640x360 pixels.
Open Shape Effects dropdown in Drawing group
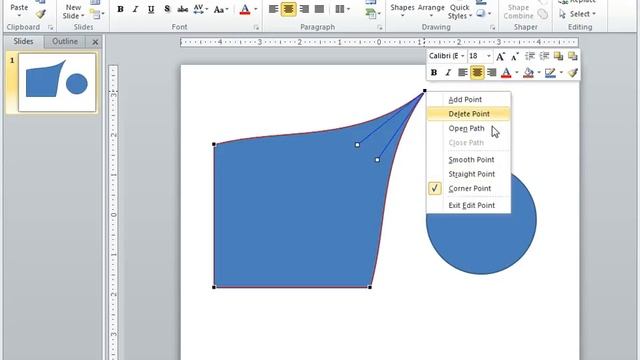[x=483, y=14]
